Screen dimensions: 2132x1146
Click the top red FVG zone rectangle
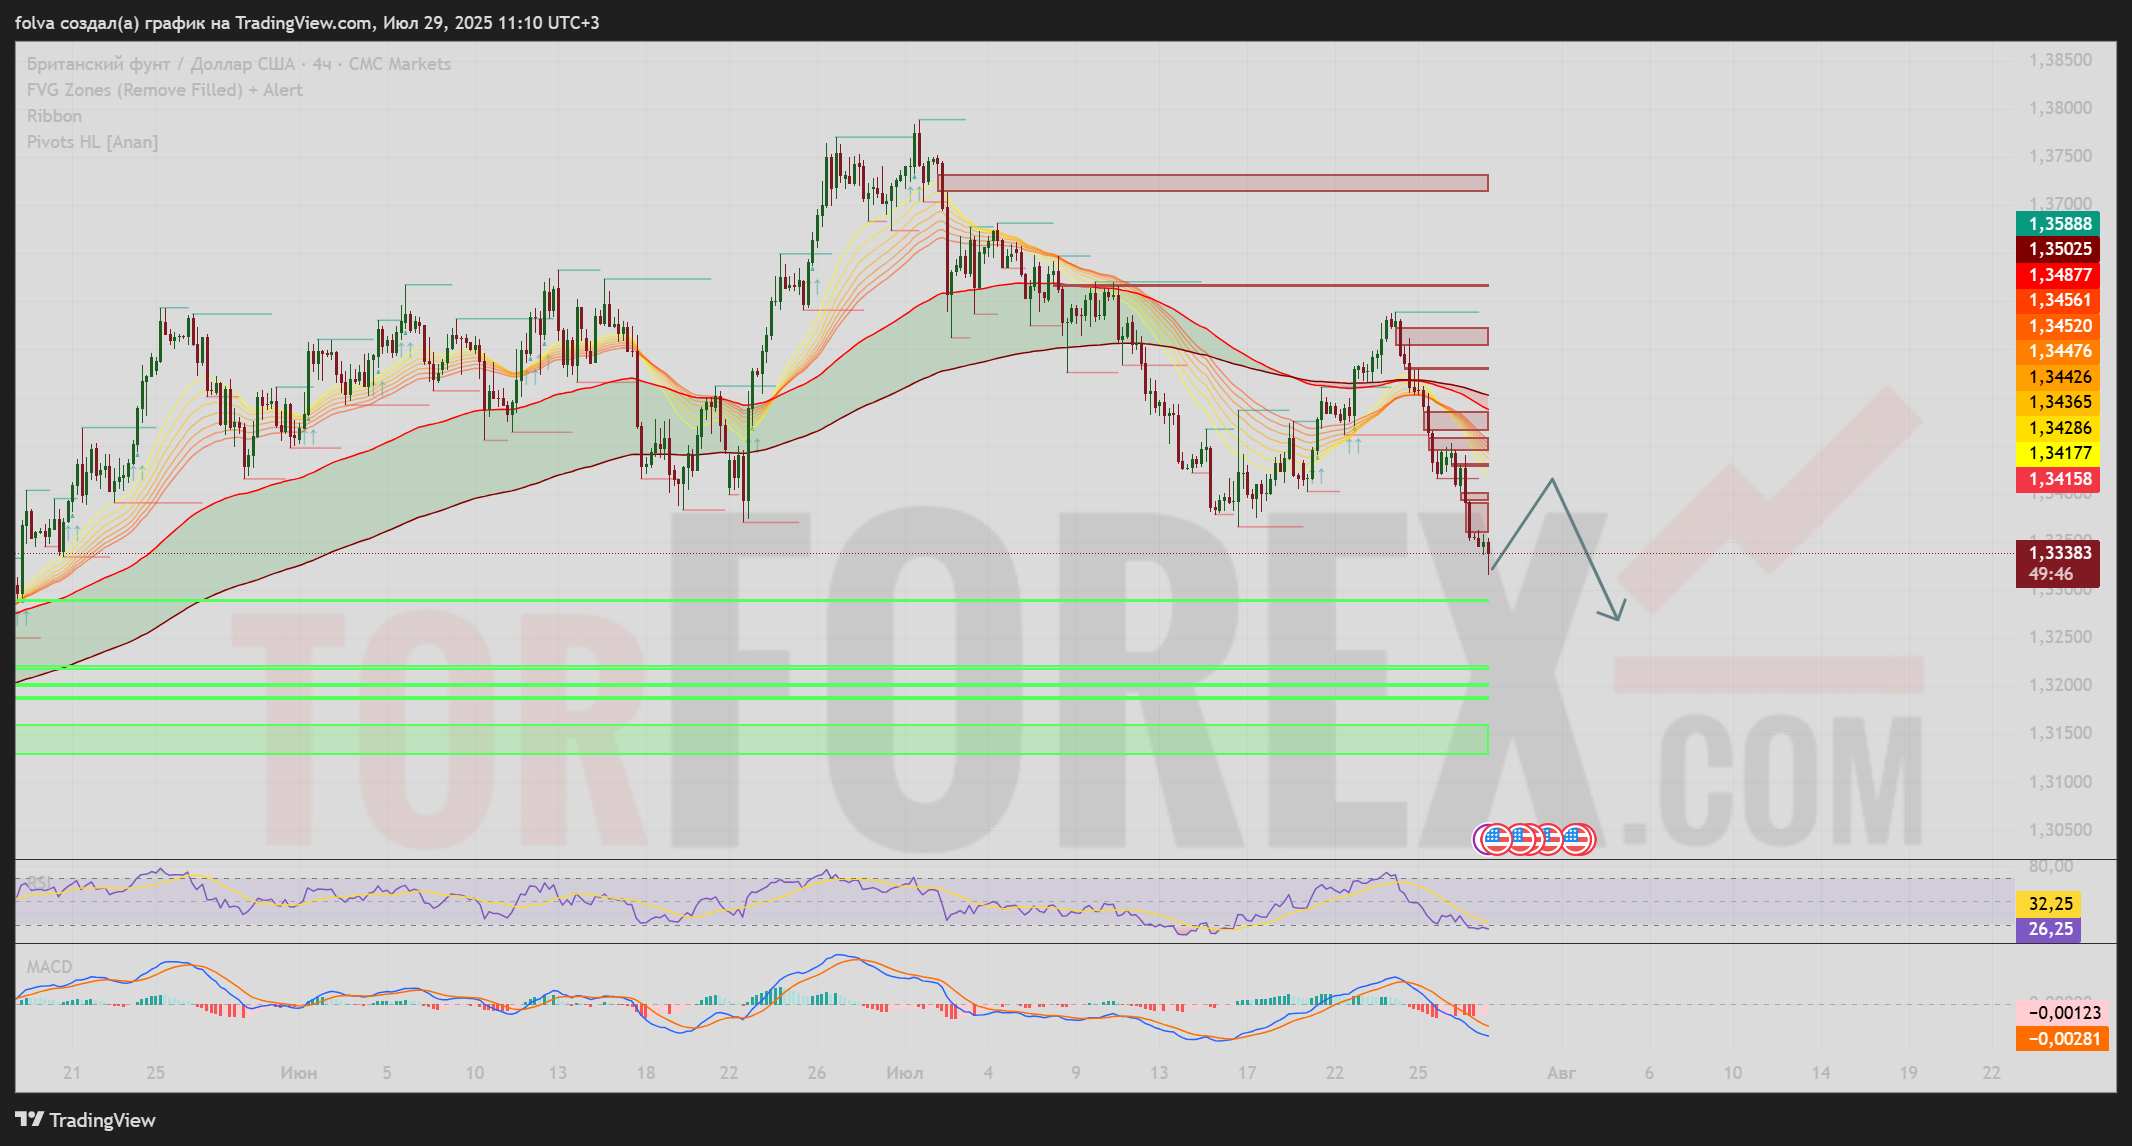1212,183
